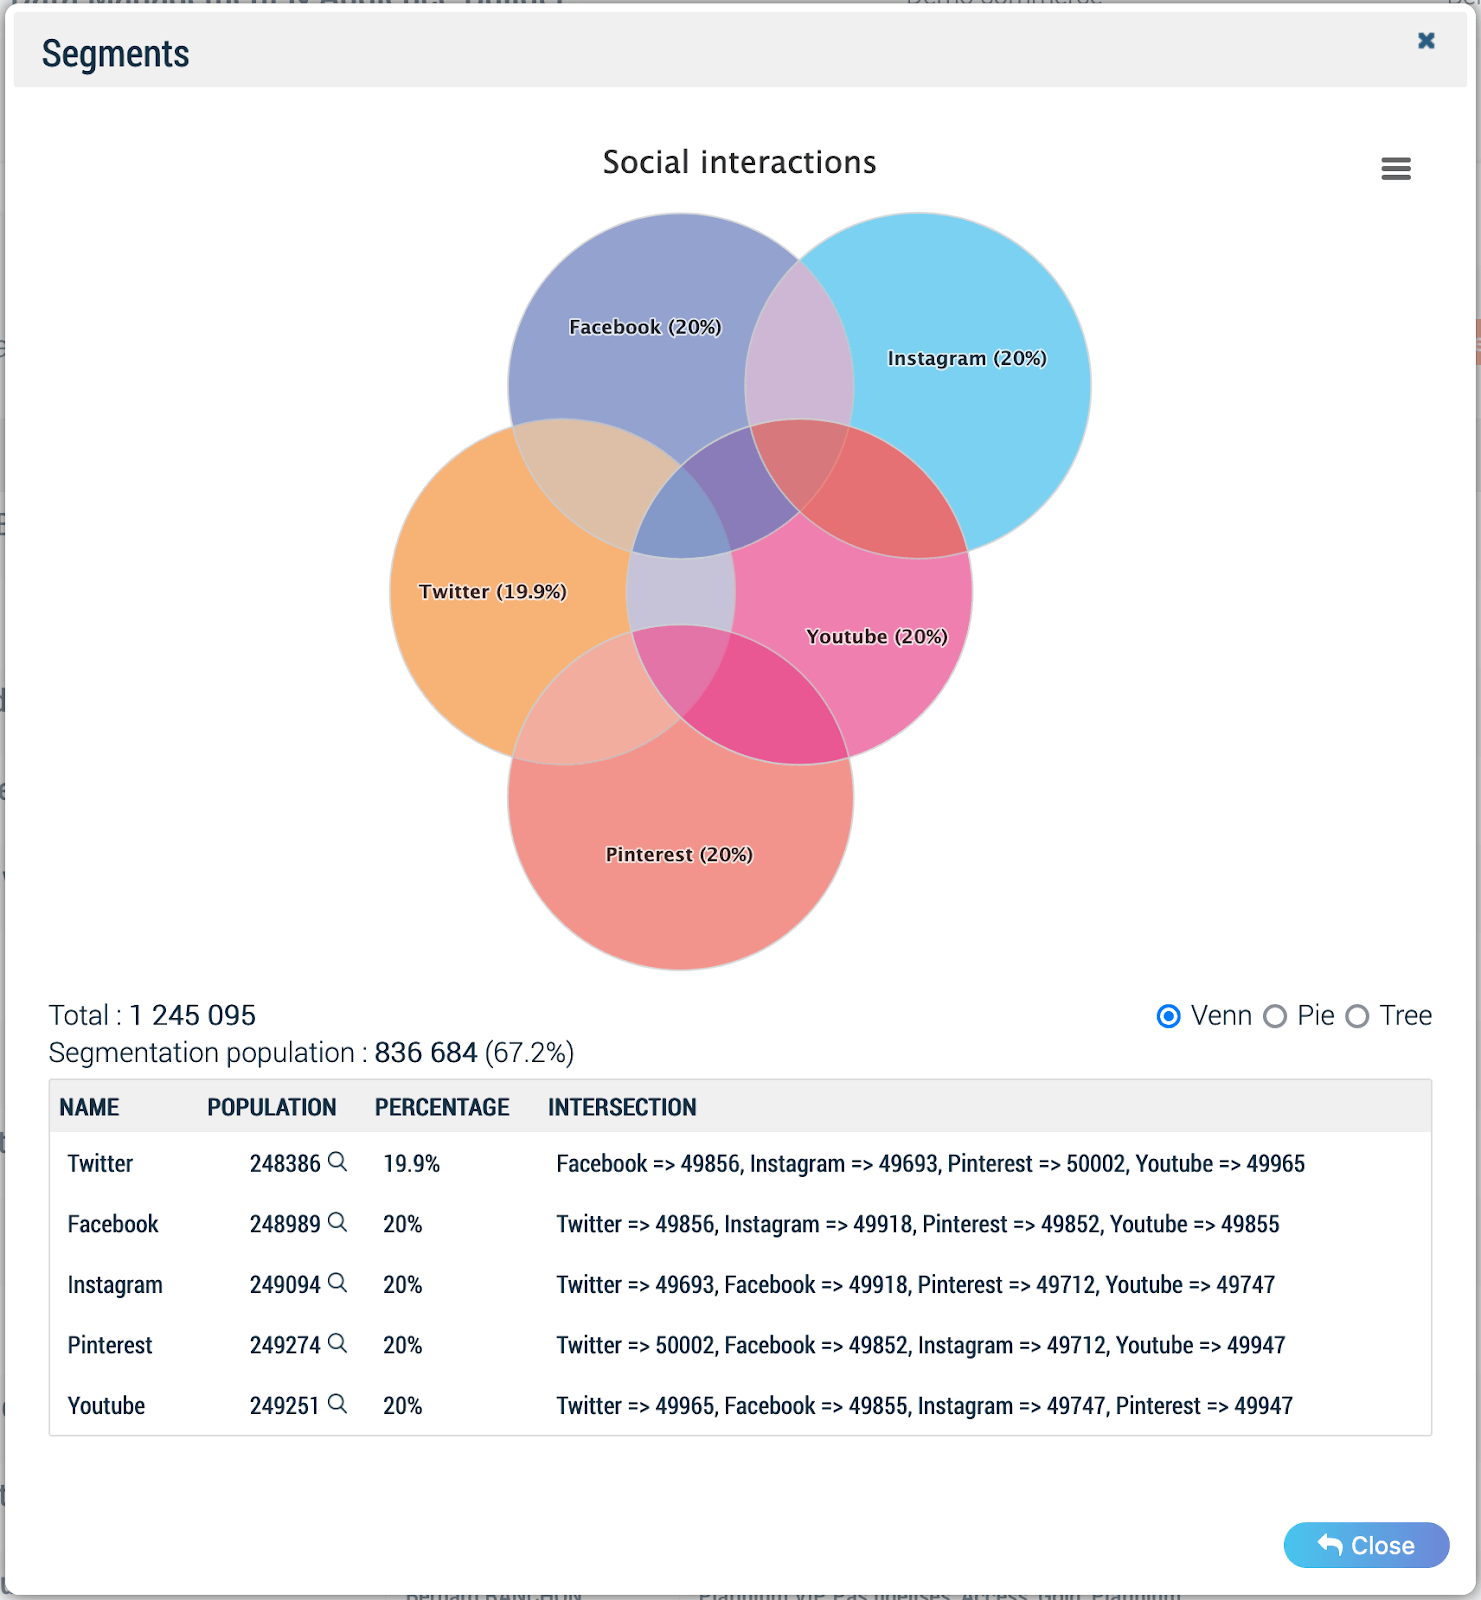The height and width of the screenshot is (1600, 1481).
Task: Click the Youtube (20%) circle label
Action: coord(877,637)
